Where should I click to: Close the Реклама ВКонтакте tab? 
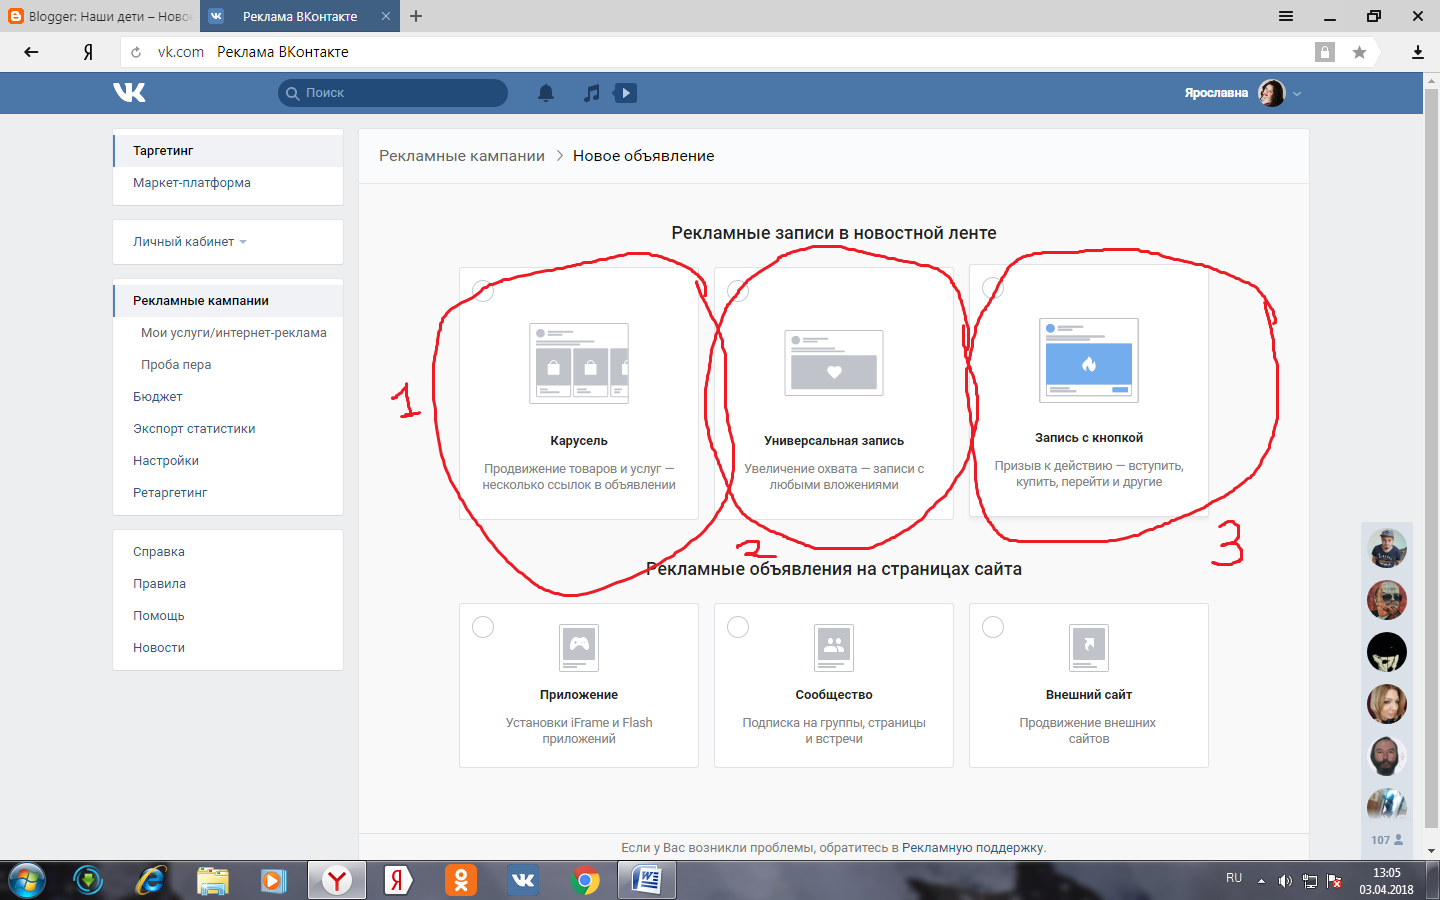coord(386,16)
